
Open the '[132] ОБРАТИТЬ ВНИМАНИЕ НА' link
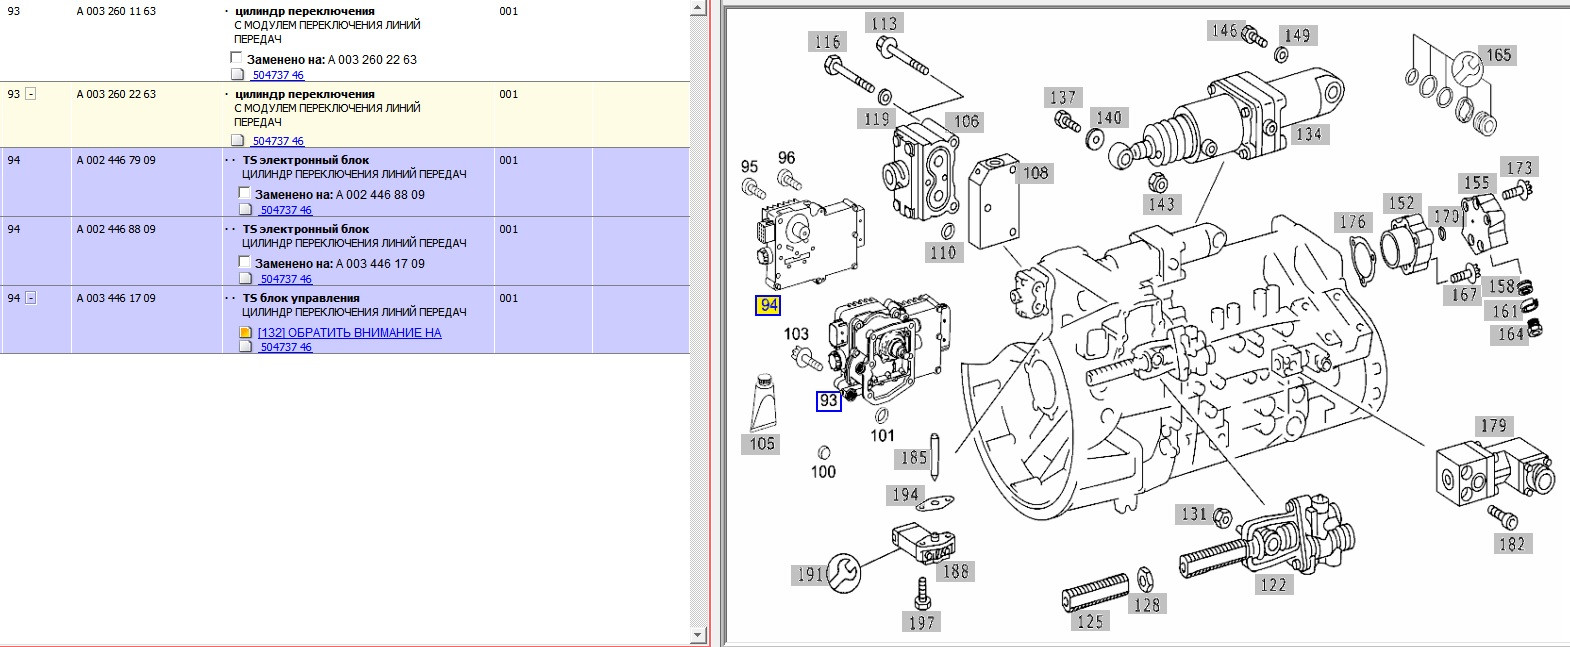pos(349,333)
